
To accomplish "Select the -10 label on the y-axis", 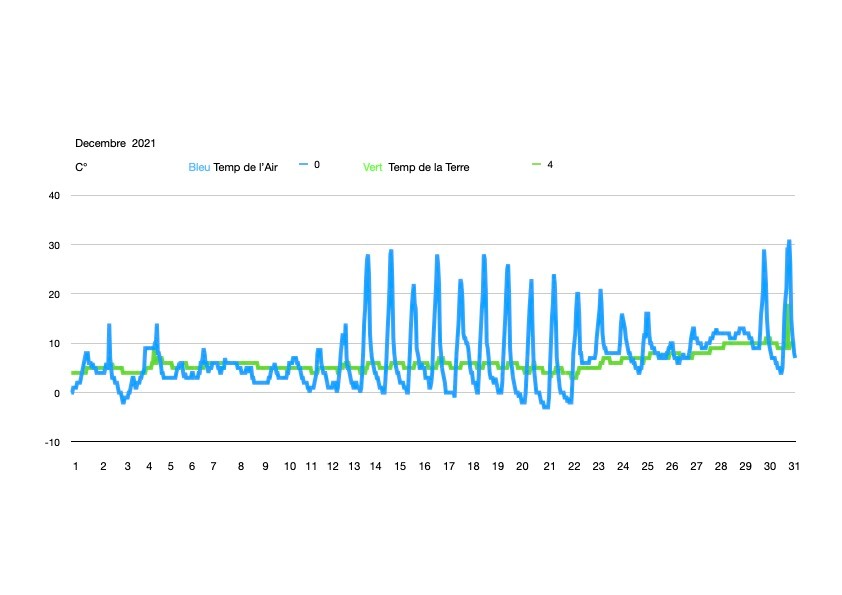I will [54, 442].
